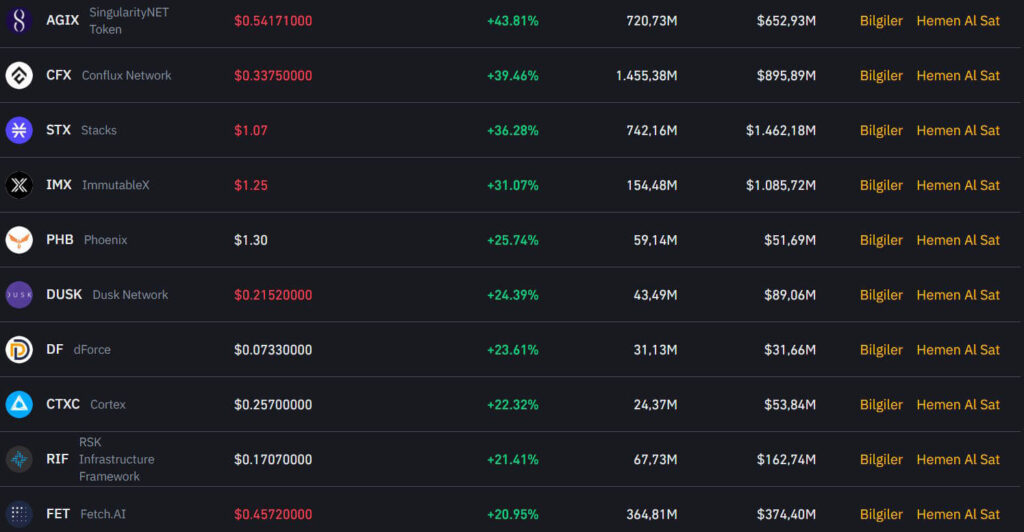Image resolution: width=1024 pixels, height=532 pixels.
Task: Click the 24,37M volume value
Action: [655, 405]
